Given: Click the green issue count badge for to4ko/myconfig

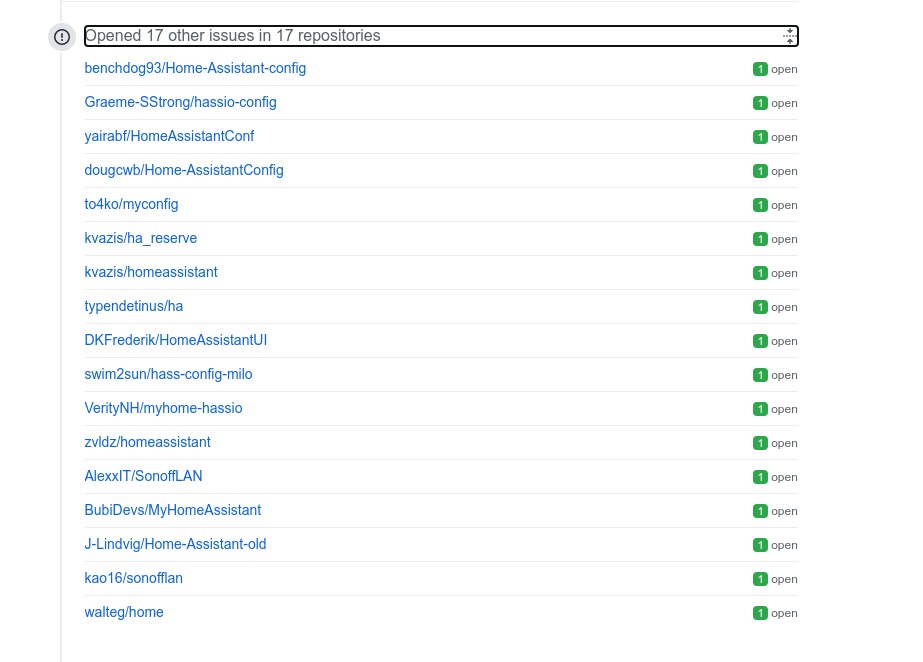Looking at the screenshot, I should pos(760,205).
